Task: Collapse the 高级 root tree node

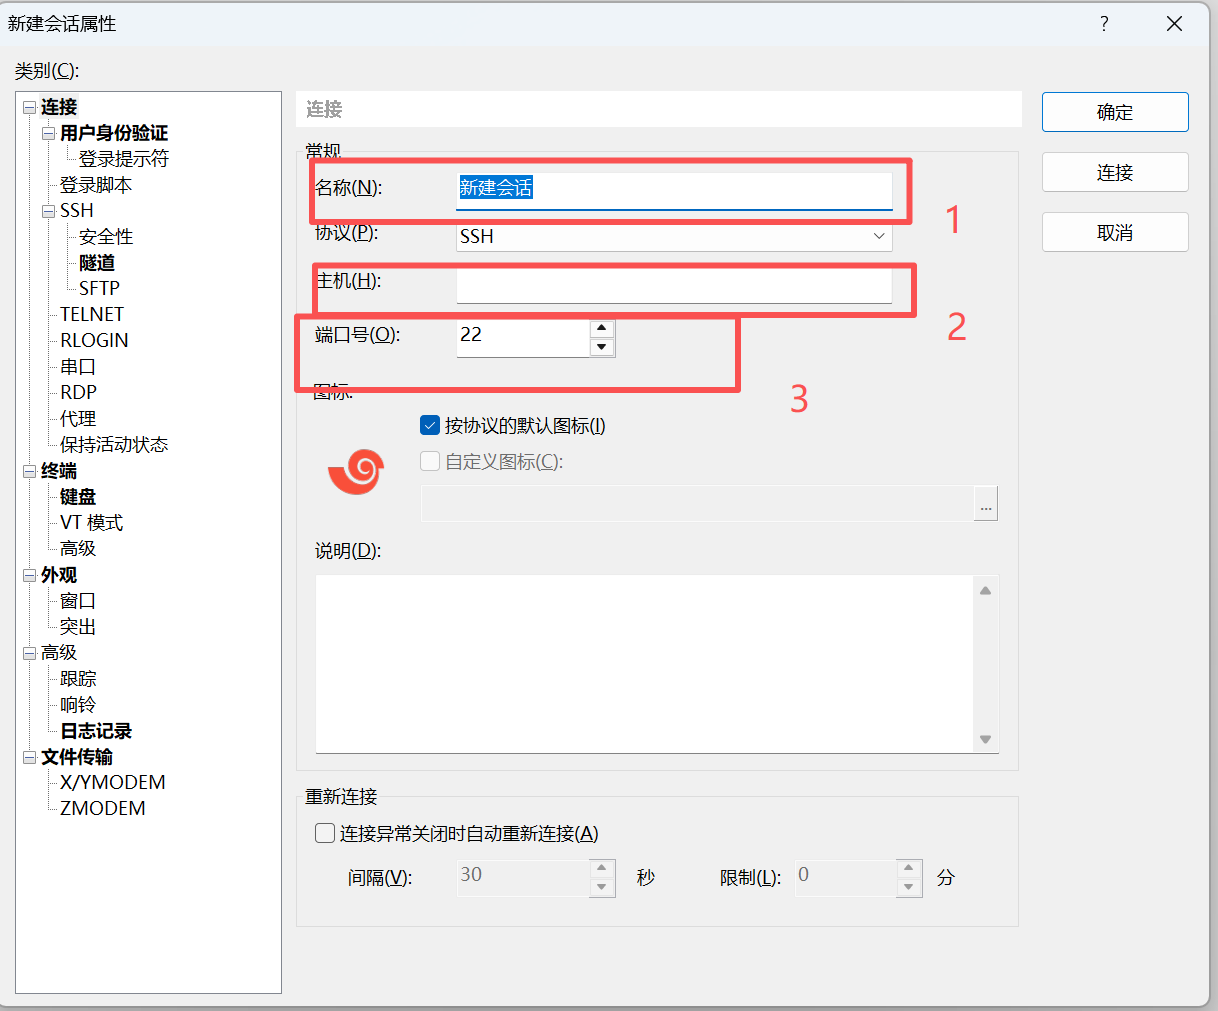Action: click(29, 653)
